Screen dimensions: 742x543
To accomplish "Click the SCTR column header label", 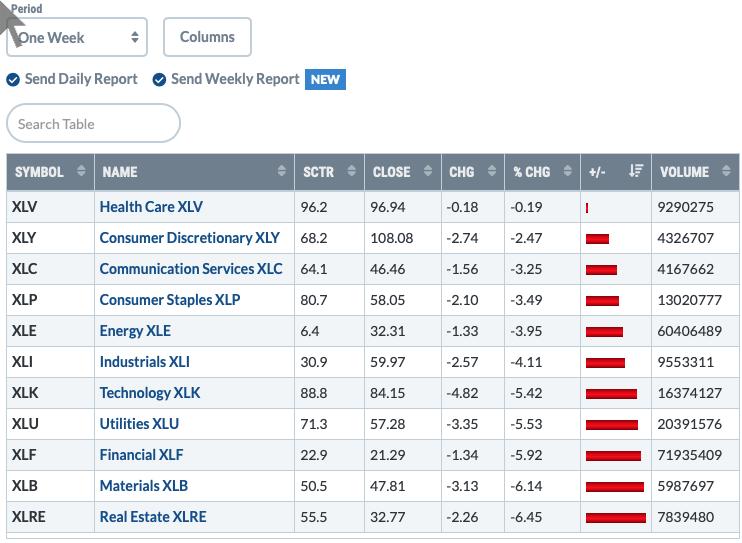I will coord(318,171).
